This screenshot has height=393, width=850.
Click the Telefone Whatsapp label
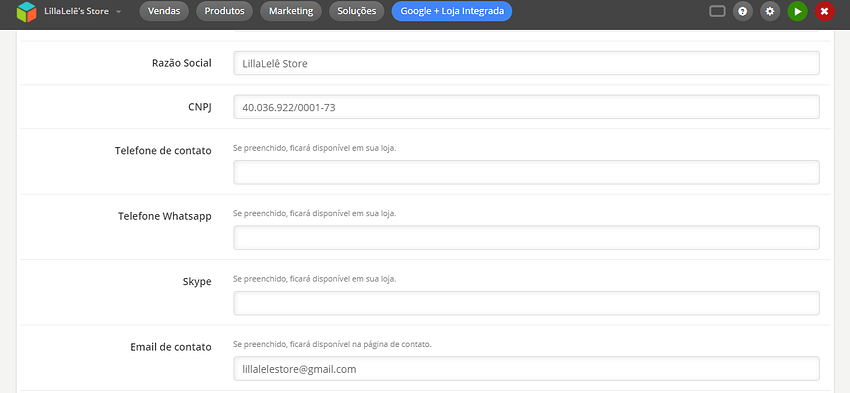pos(165,216)
